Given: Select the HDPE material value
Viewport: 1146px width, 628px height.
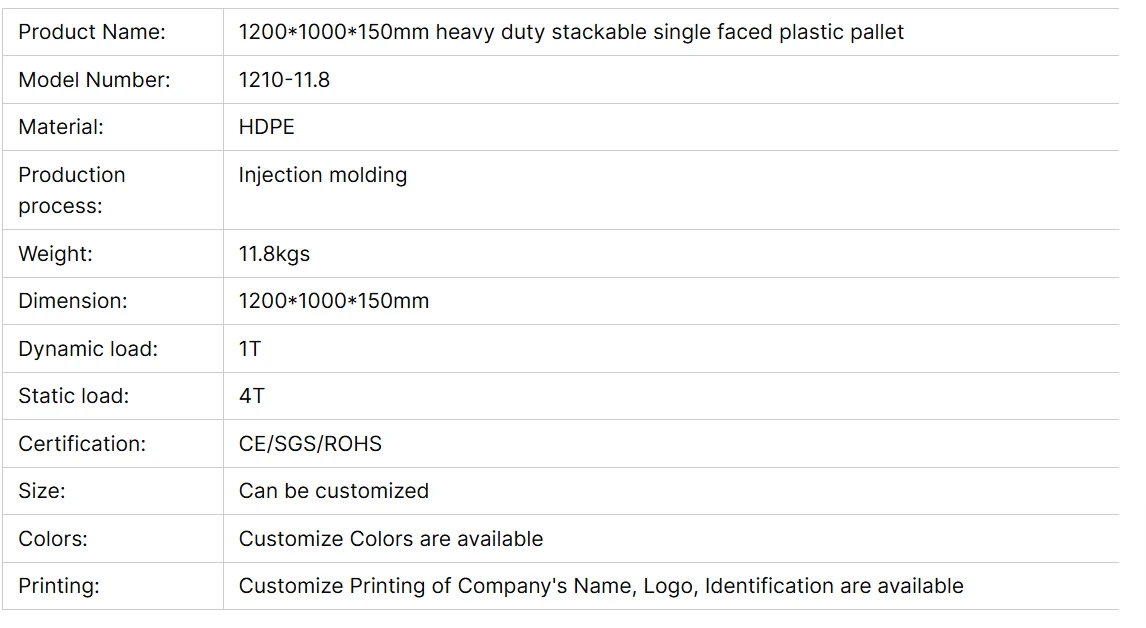Looking at the screenshot, I should coord(267,127).
